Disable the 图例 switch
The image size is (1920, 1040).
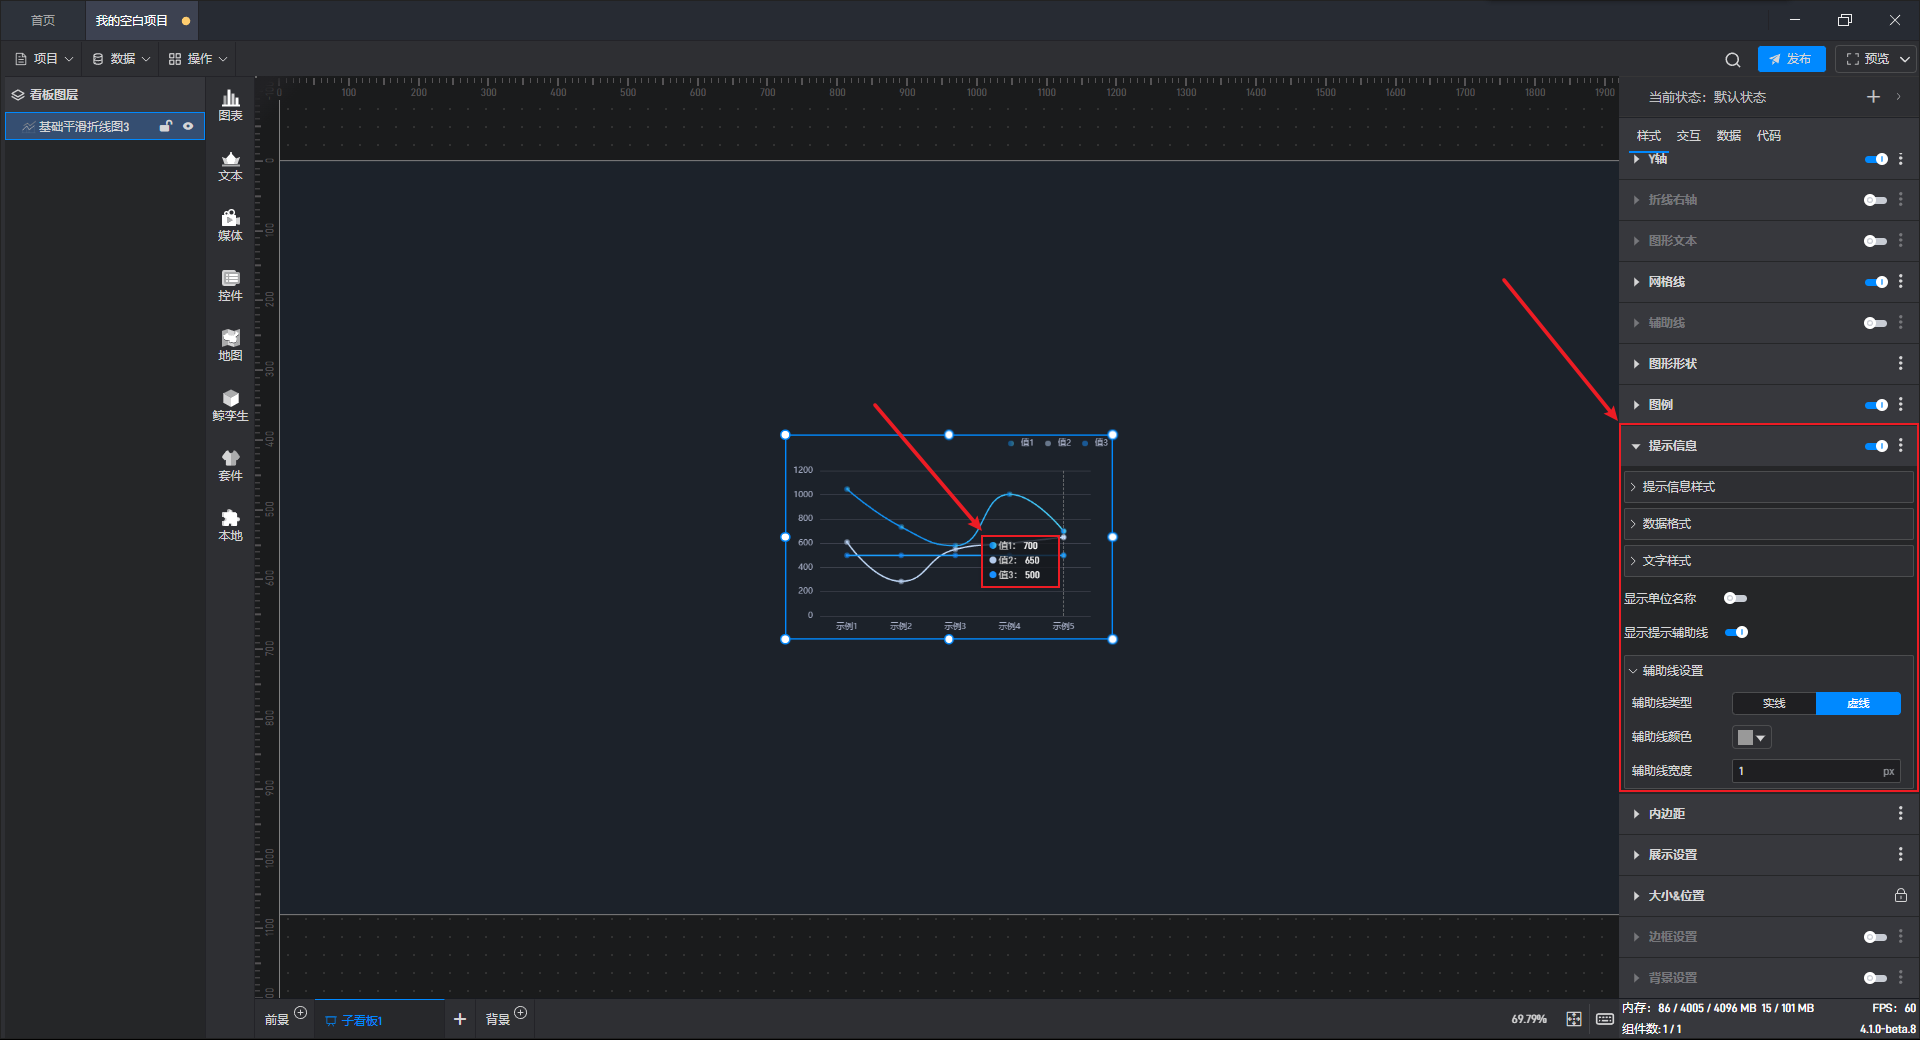(1876, 405)
